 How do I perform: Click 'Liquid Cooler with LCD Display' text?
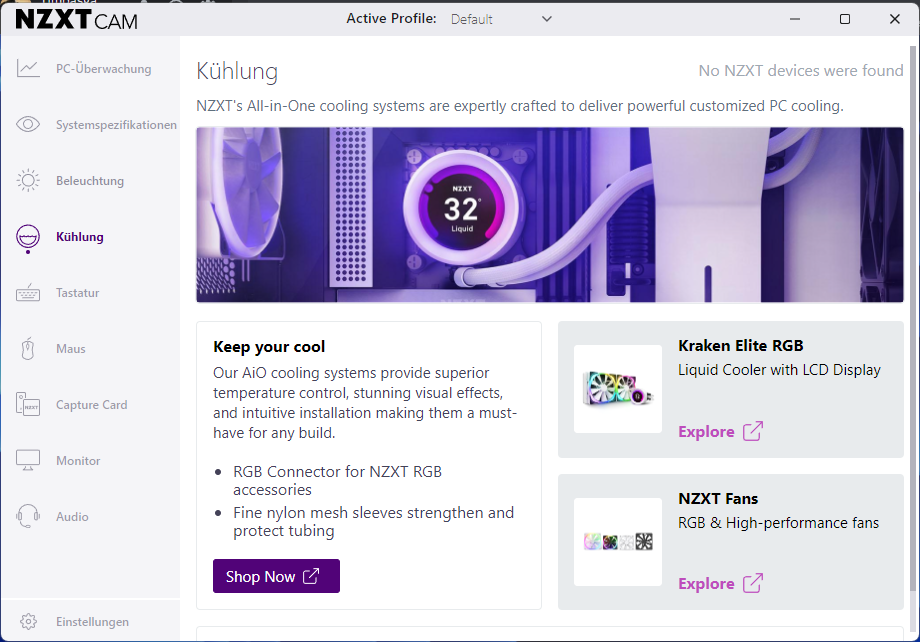779,370
